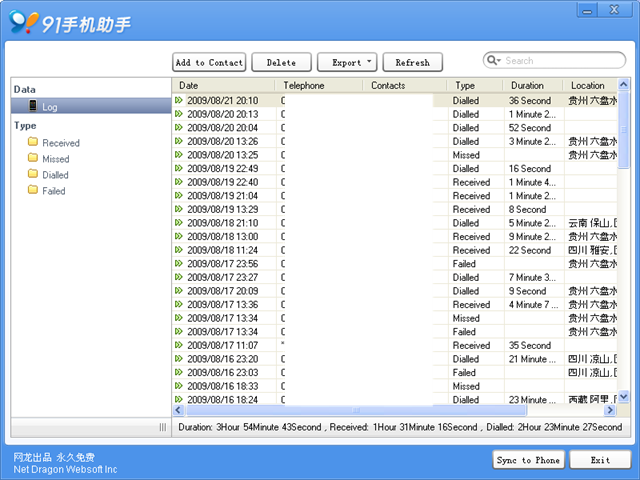Screen dimensions: 640x480
Task: Click the Delete button
Action: [281, 62]
